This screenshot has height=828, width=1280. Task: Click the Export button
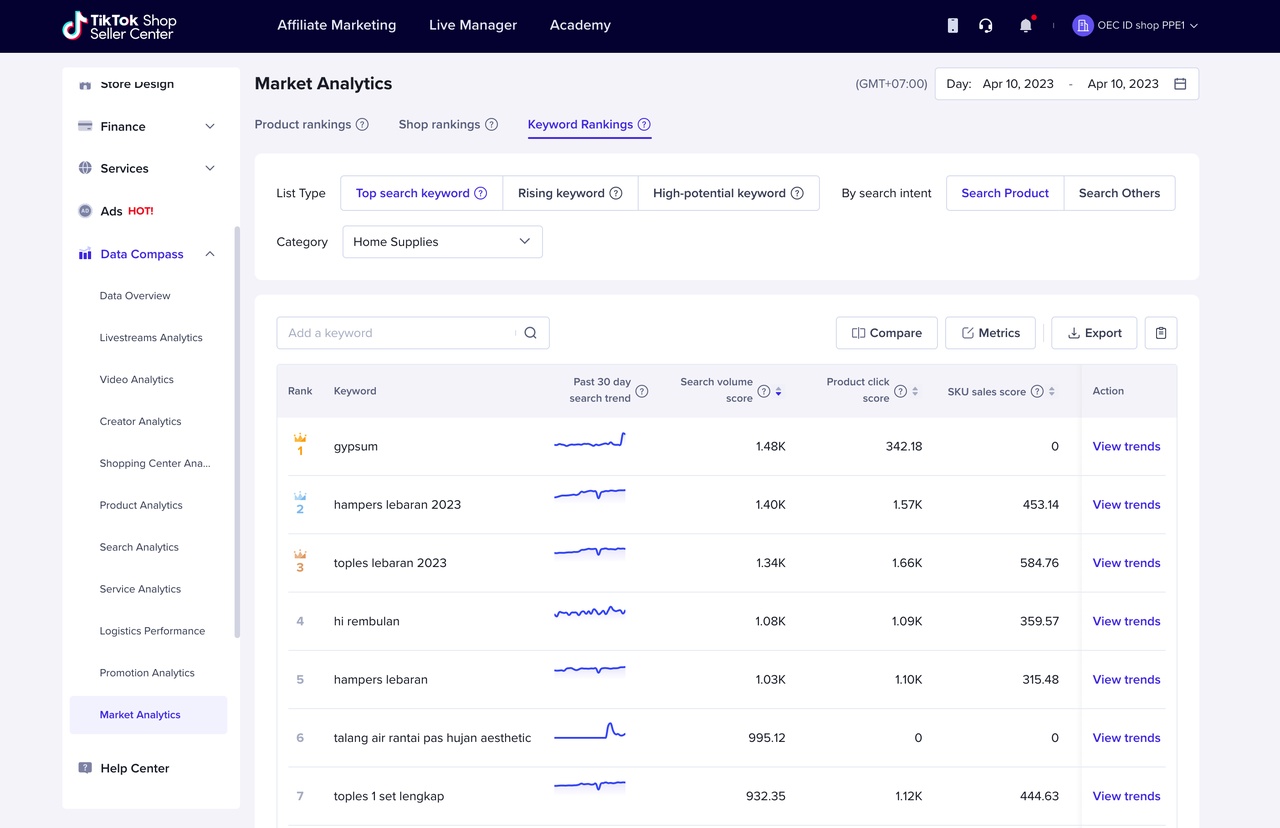1094,333
